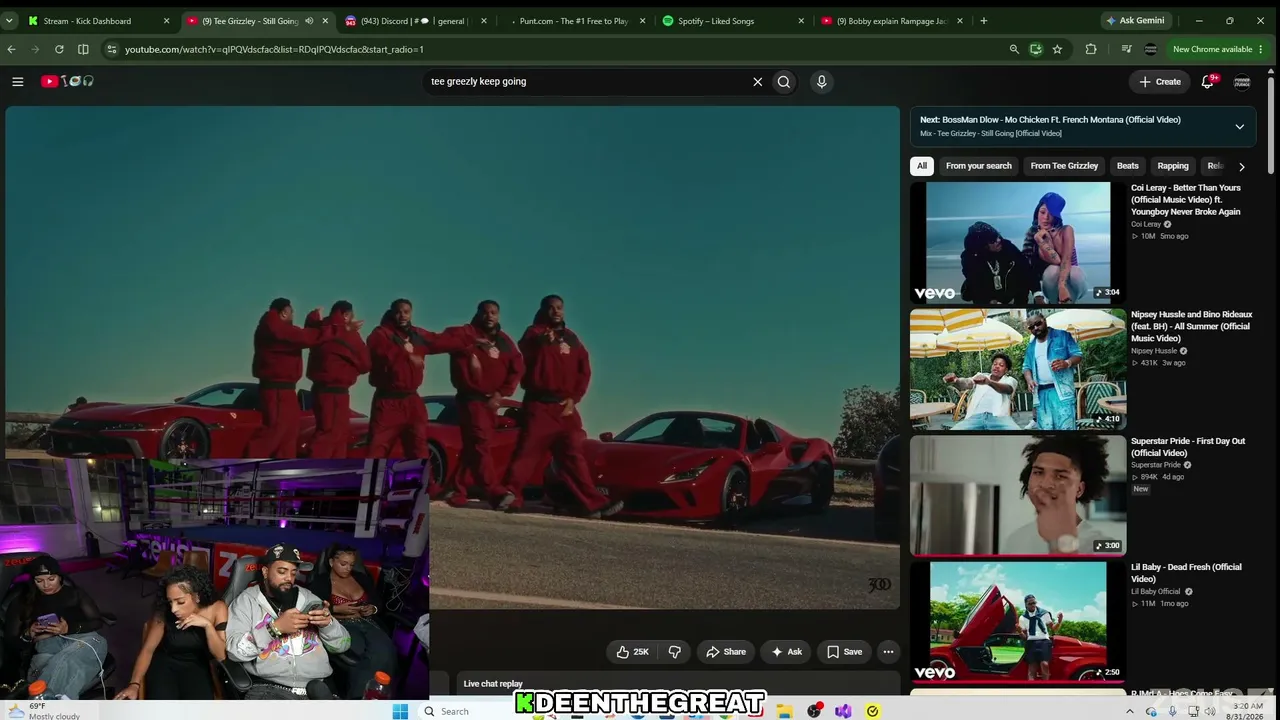Viewport: 1280px width, 720px height.
Task: Click the Ask Gemini button
Action: tap(1134, 21)
